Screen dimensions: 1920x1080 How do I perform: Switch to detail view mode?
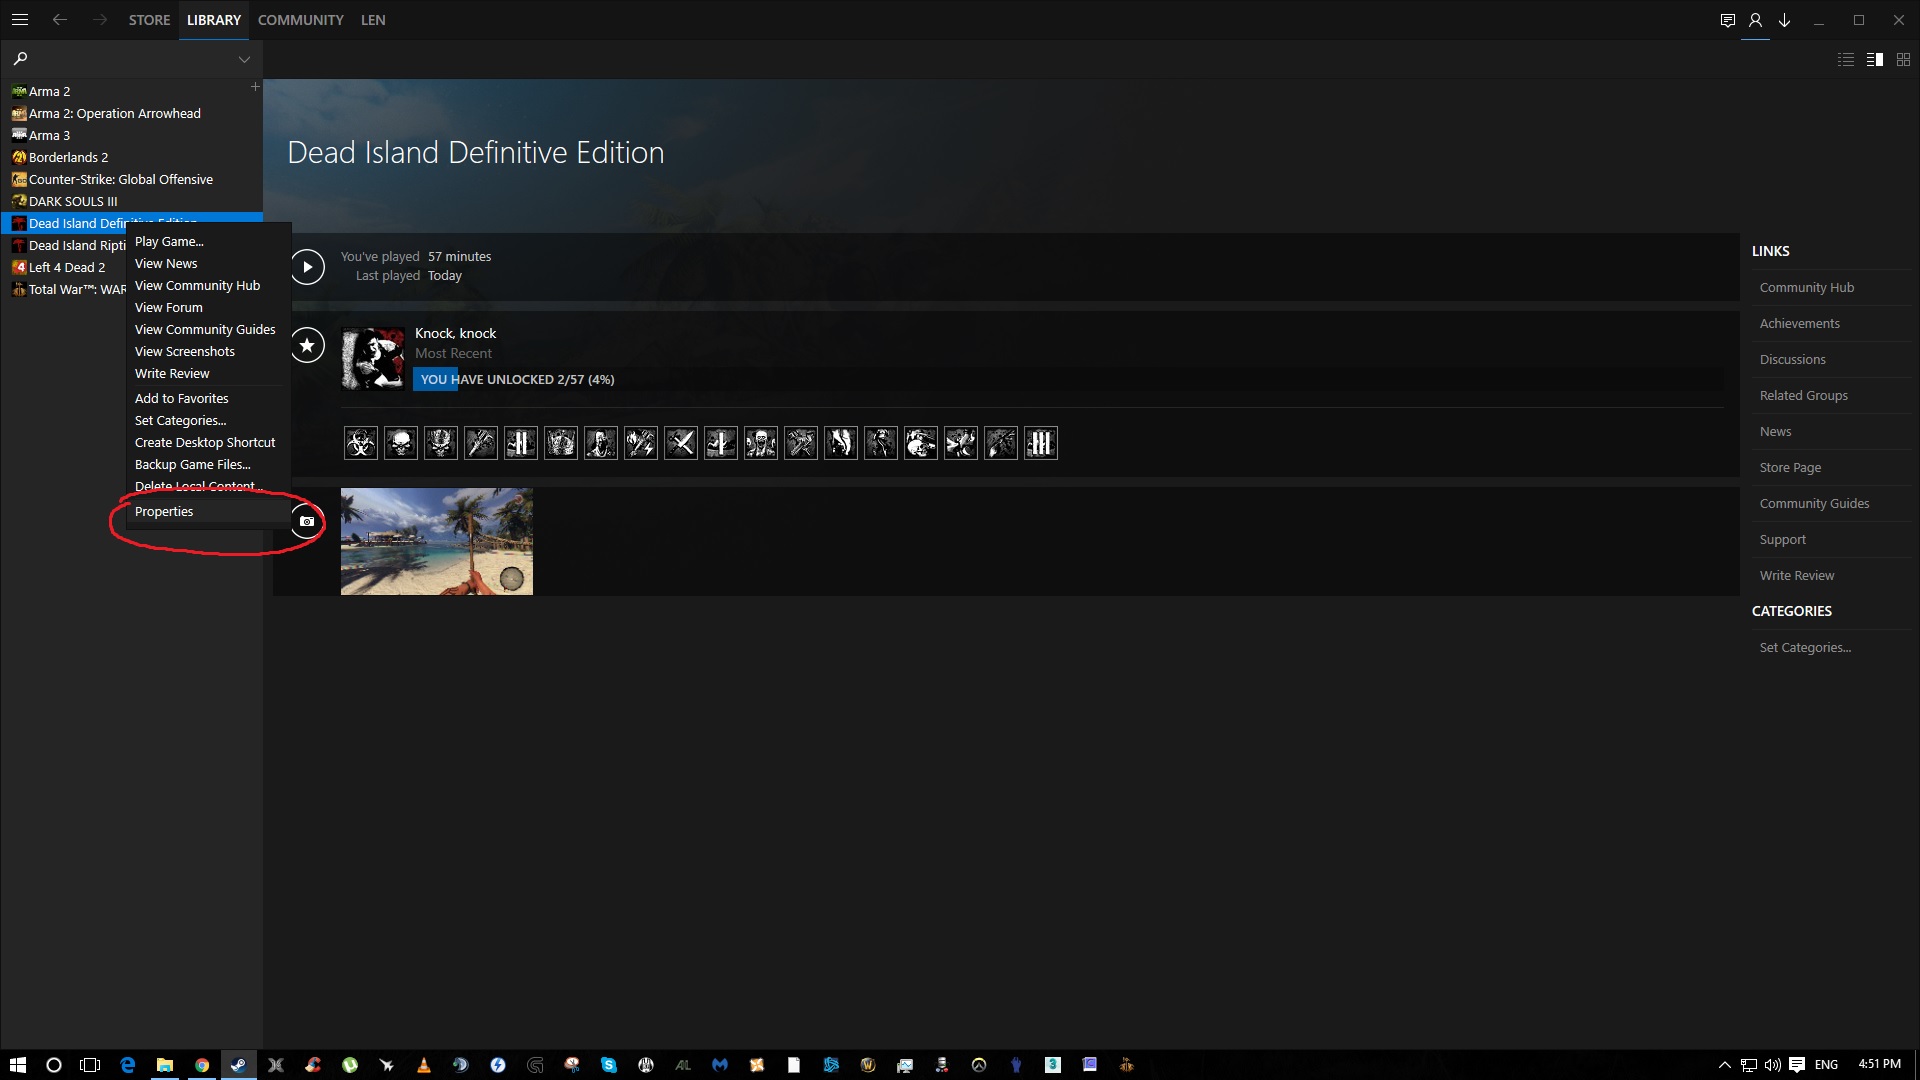(1875, 60)
